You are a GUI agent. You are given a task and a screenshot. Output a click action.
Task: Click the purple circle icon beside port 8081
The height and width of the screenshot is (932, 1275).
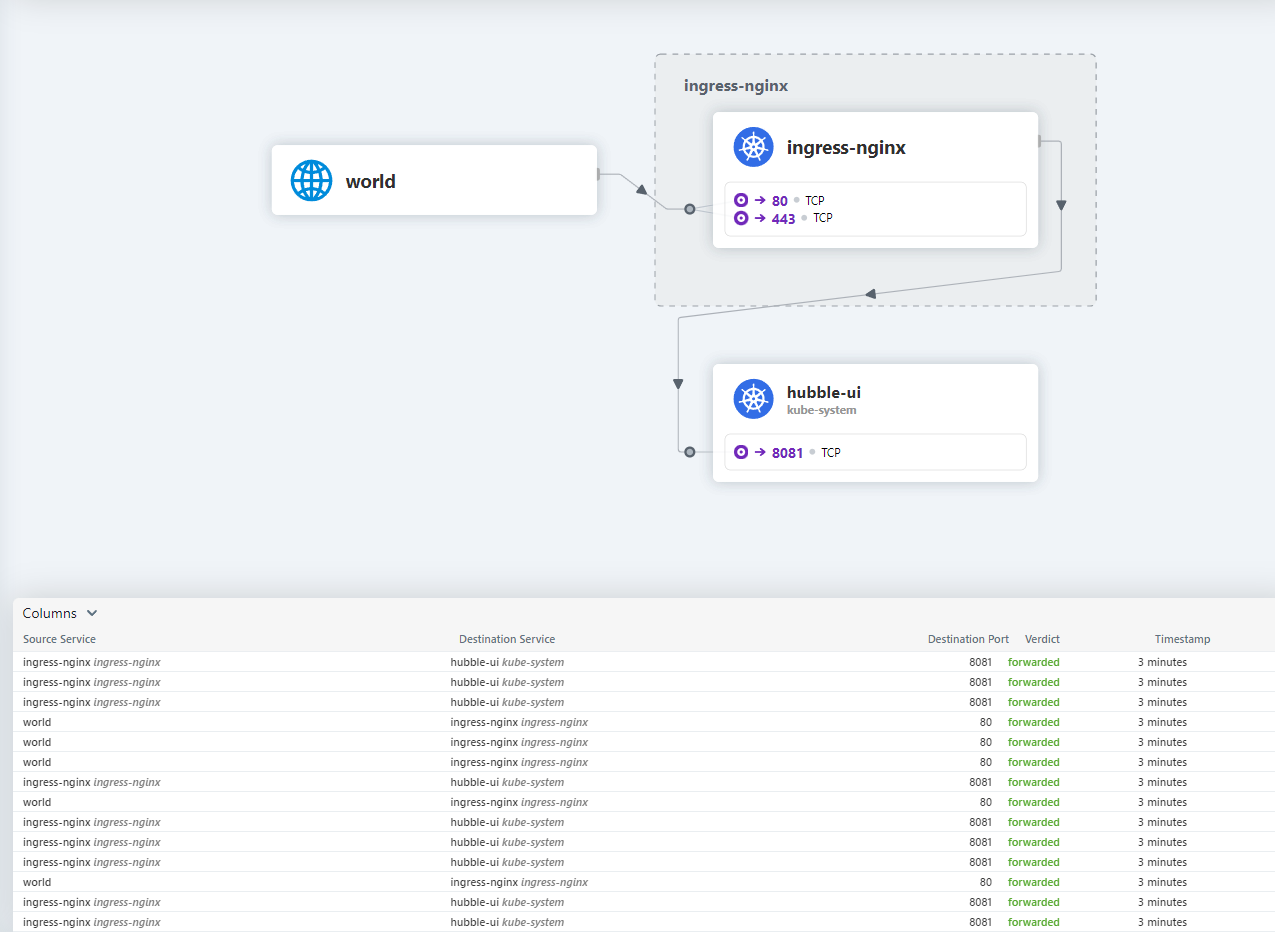(741, 452)
